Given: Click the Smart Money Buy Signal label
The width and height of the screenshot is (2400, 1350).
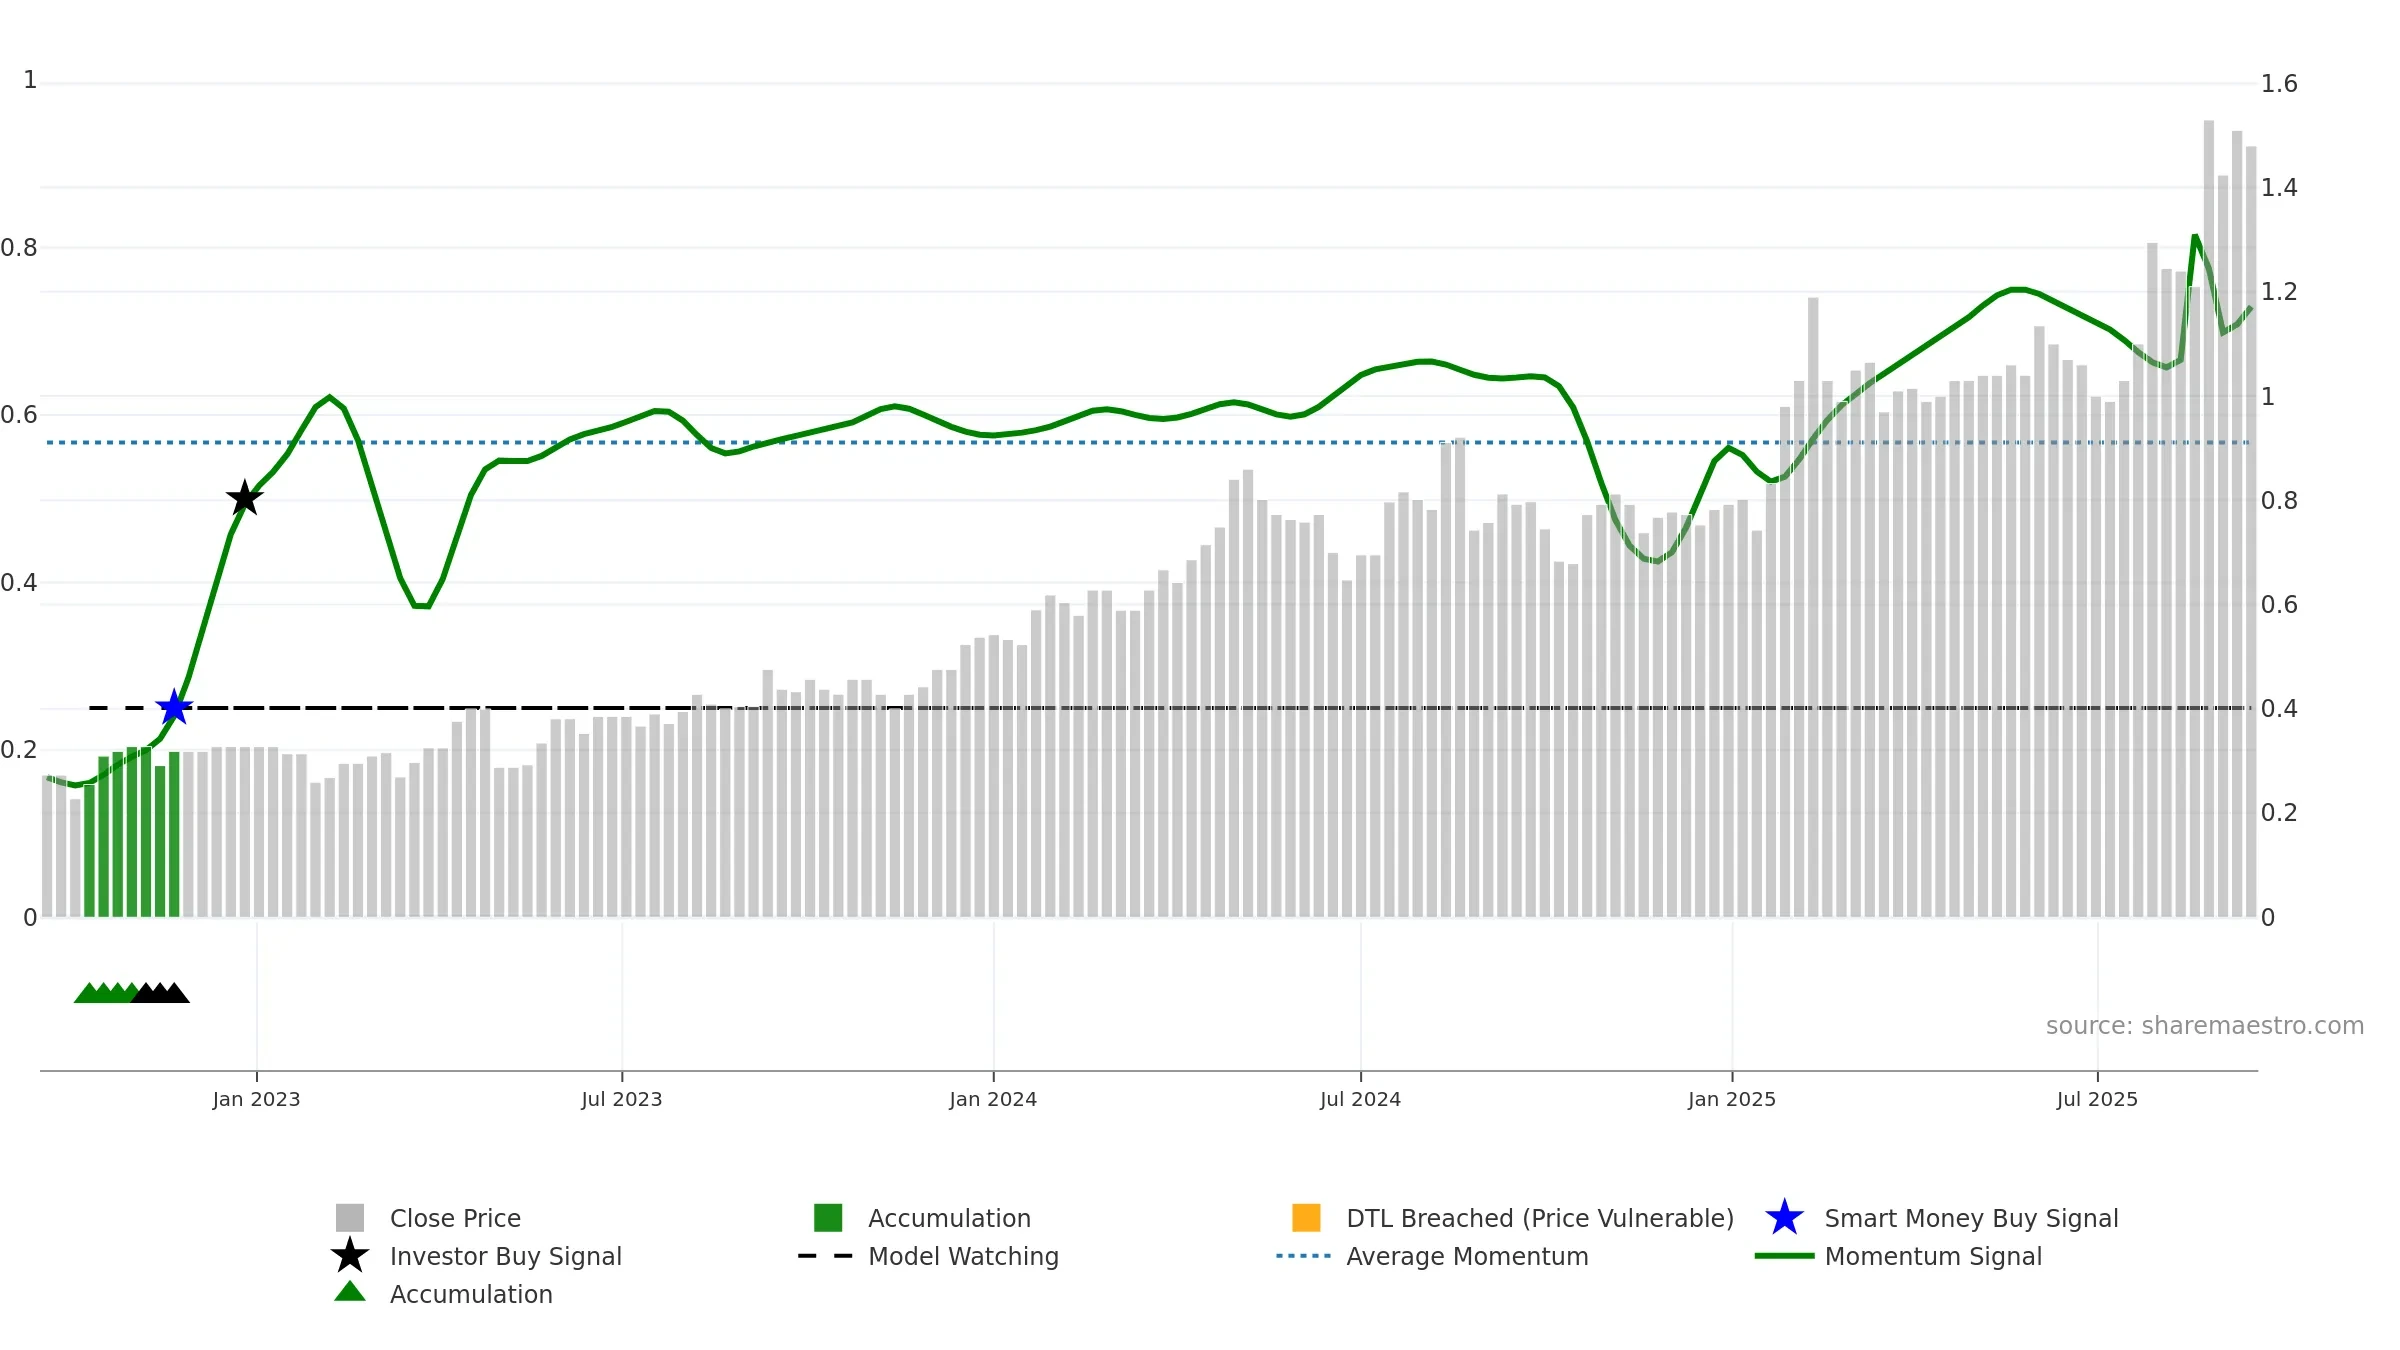Looking at the screenshot, I should point(1971,1218).
